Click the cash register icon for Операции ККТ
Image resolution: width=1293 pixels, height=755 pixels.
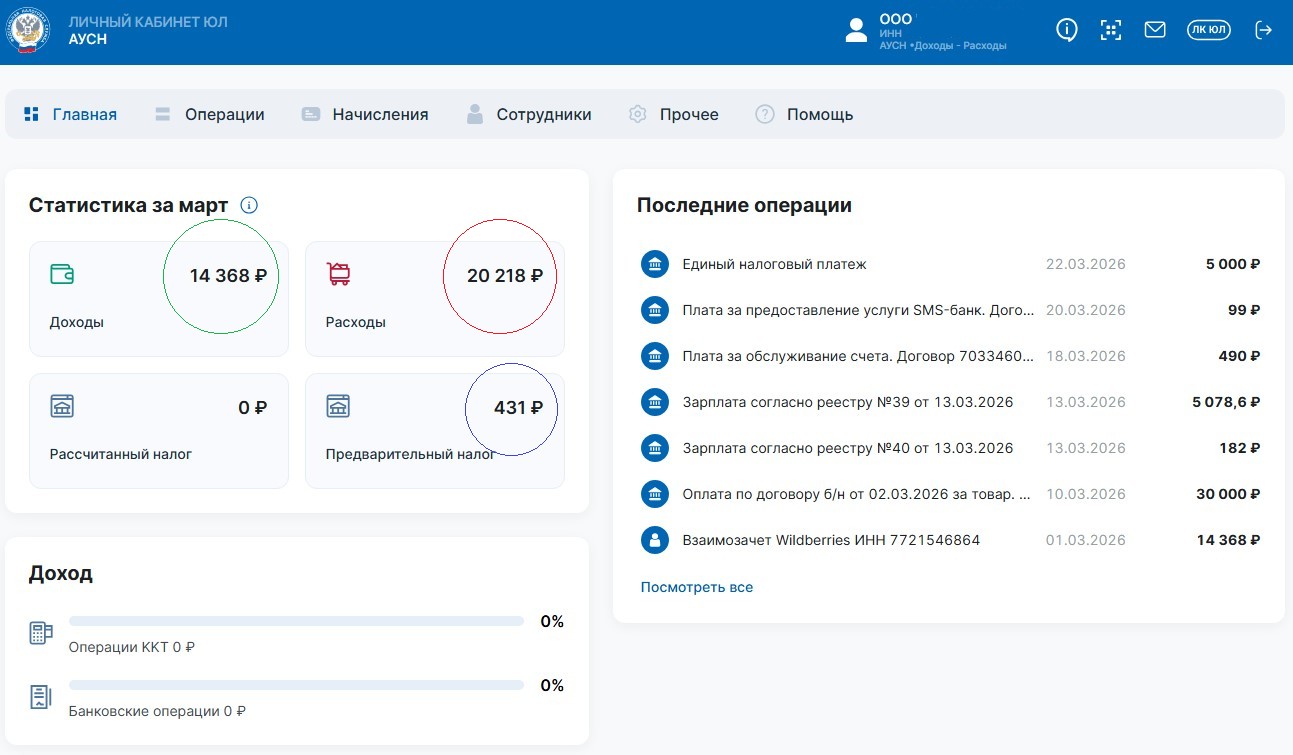41,632
